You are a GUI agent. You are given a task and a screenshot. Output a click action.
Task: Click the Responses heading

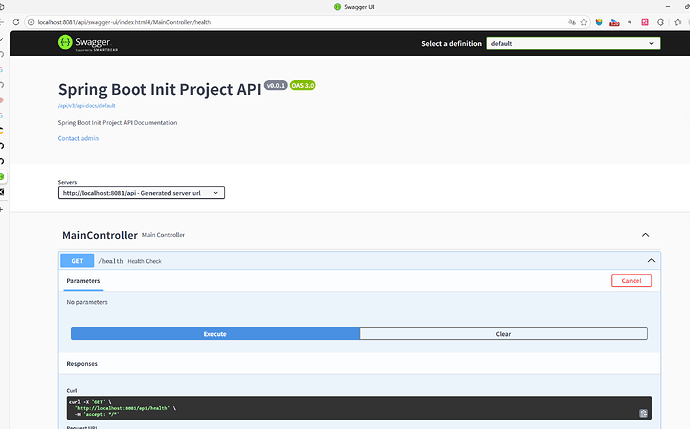tap(82, 363)
